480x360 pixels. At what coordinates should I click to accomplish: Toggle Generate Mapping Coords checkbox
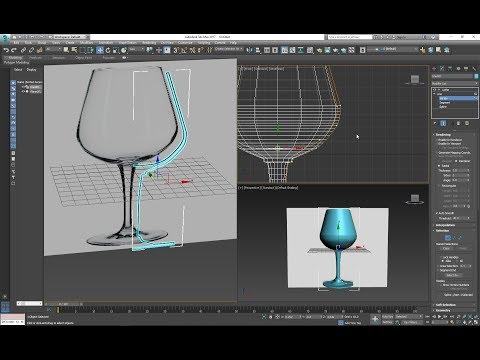pos(436,153)
